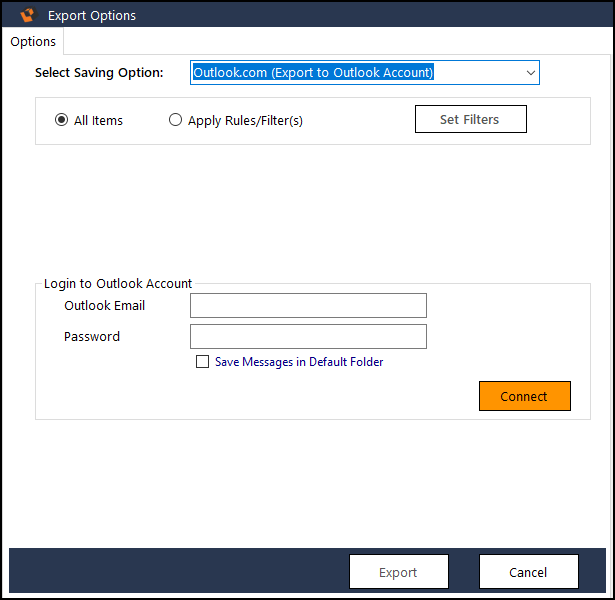Click the Export Options window title
Image resolution: width=615 pixels, height=600 pixels.
coord(92,16)
